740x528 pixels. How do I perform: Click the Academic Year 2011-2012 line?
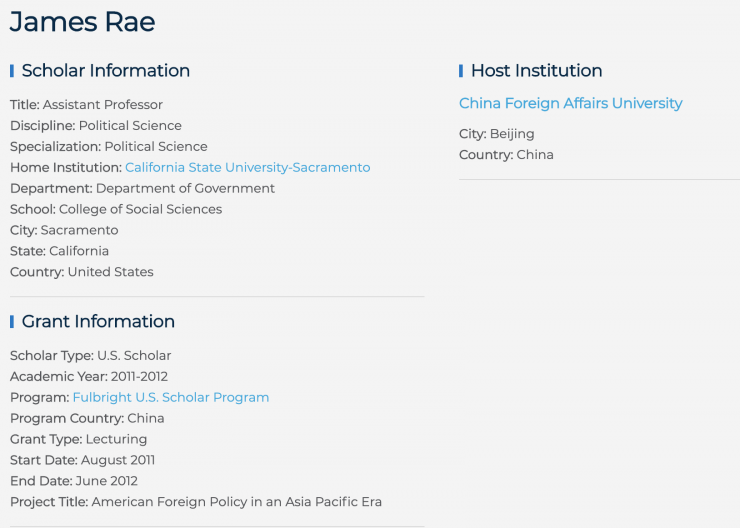point(89,376)
